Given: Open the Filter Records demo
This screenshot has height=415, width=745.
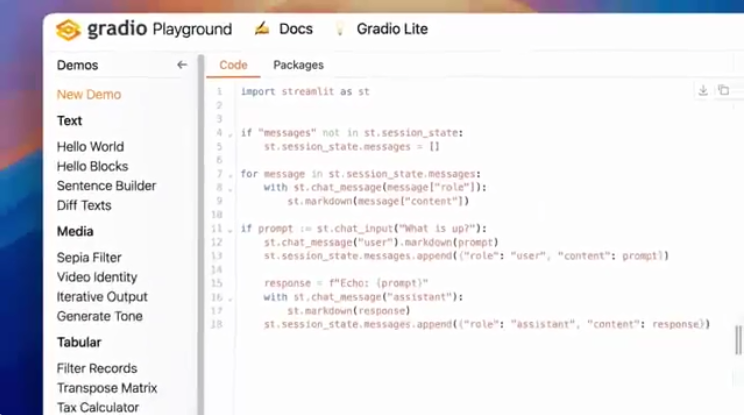Looking at the screenshot, I should click(97, 368).
